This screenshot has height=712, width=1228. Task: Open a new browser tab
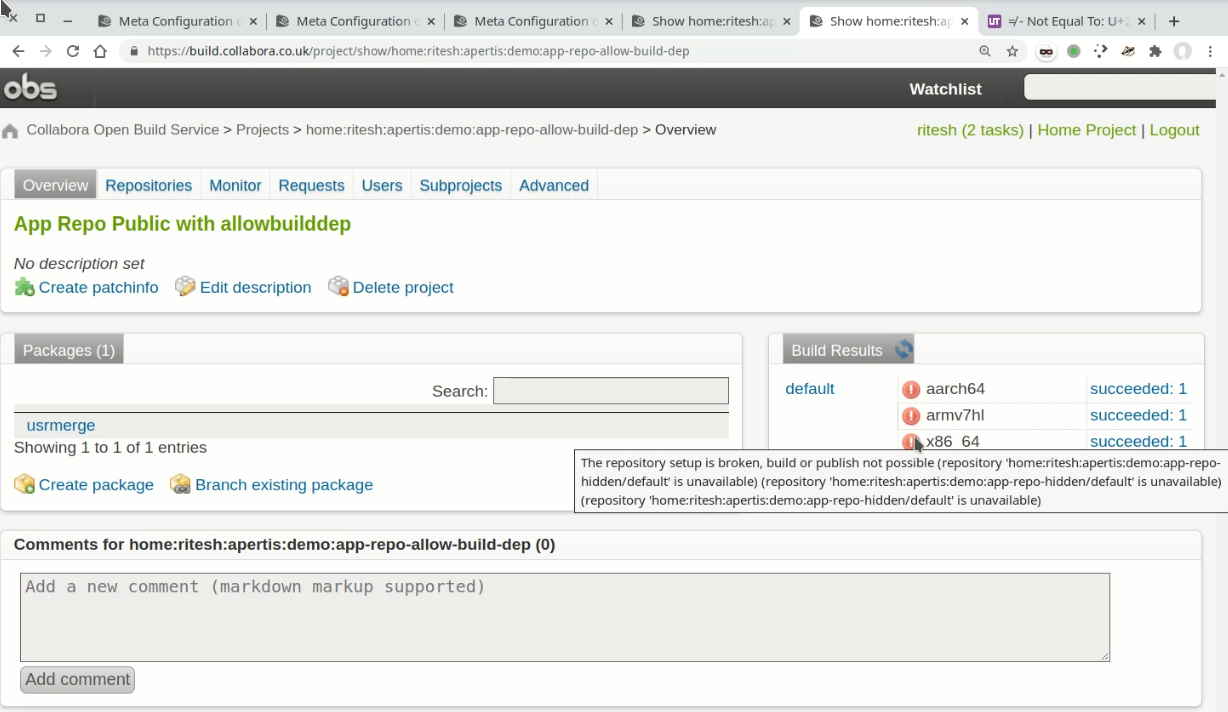(x=1174, y=21)
